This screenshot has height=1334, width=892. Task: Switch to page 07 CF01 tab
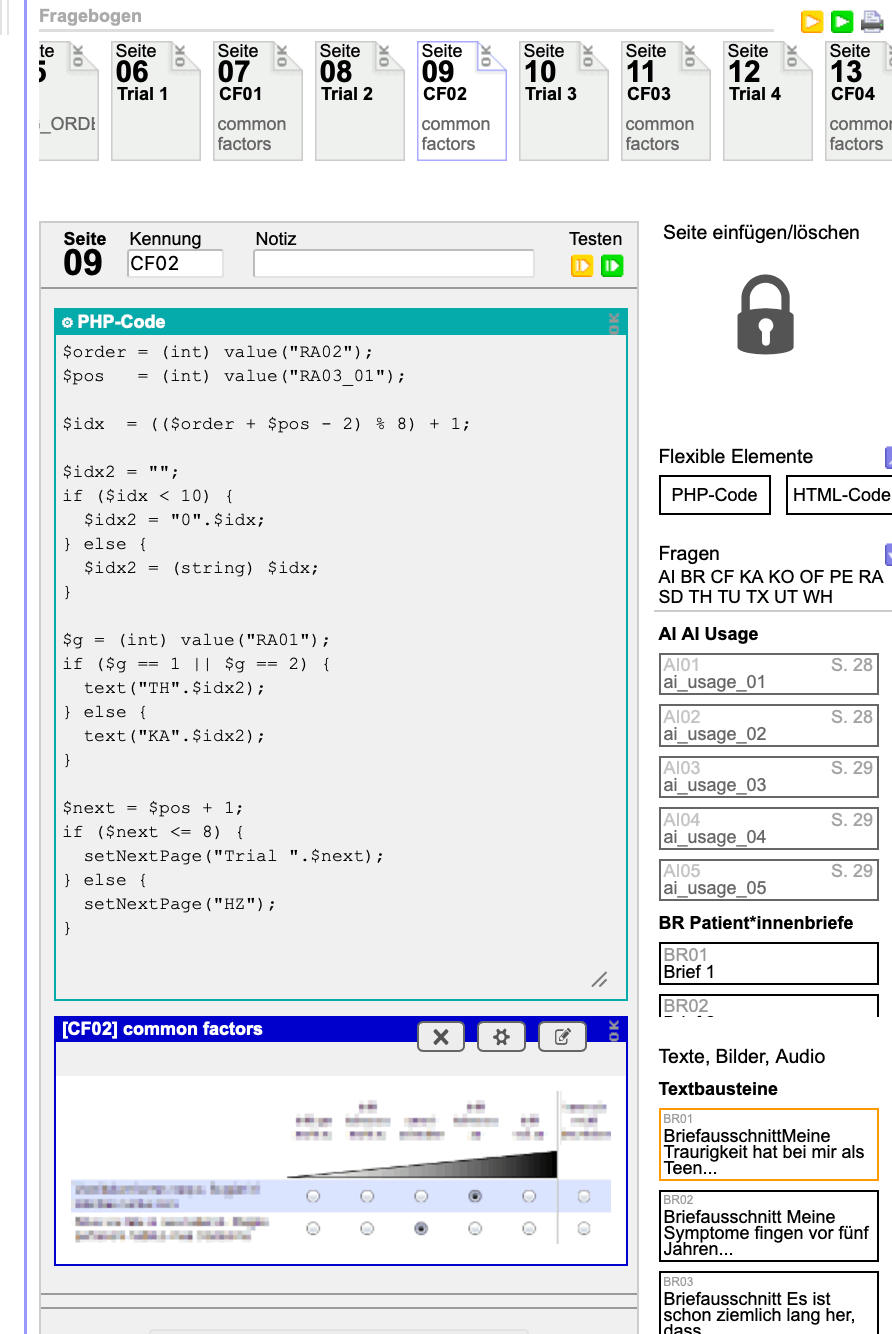coord(258,100)
